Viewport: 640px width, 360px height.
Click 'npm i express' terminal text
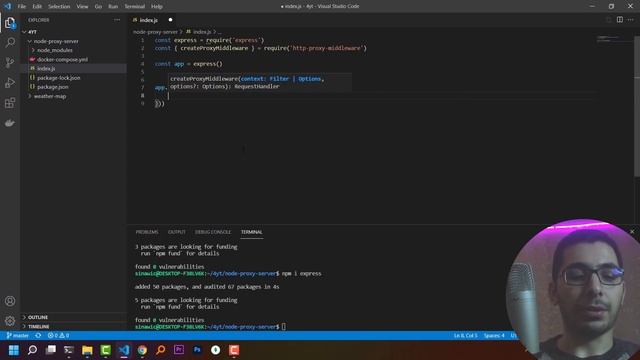click(301, 273)
